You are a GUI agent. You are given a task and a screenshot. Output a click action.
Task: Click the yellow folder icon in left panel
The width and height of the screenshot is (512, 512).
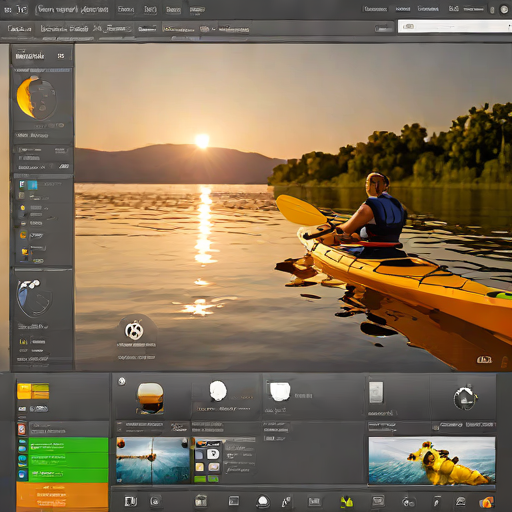click(x=25, y=251)
